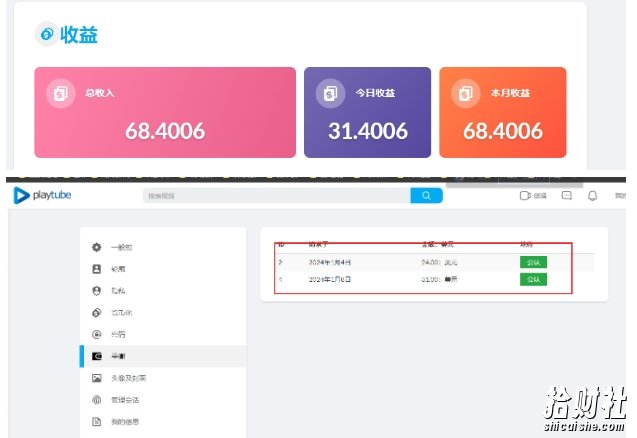The image size is (637, 438).
Task: Click the 今日收益 card icon
Action: pos(330,93)
